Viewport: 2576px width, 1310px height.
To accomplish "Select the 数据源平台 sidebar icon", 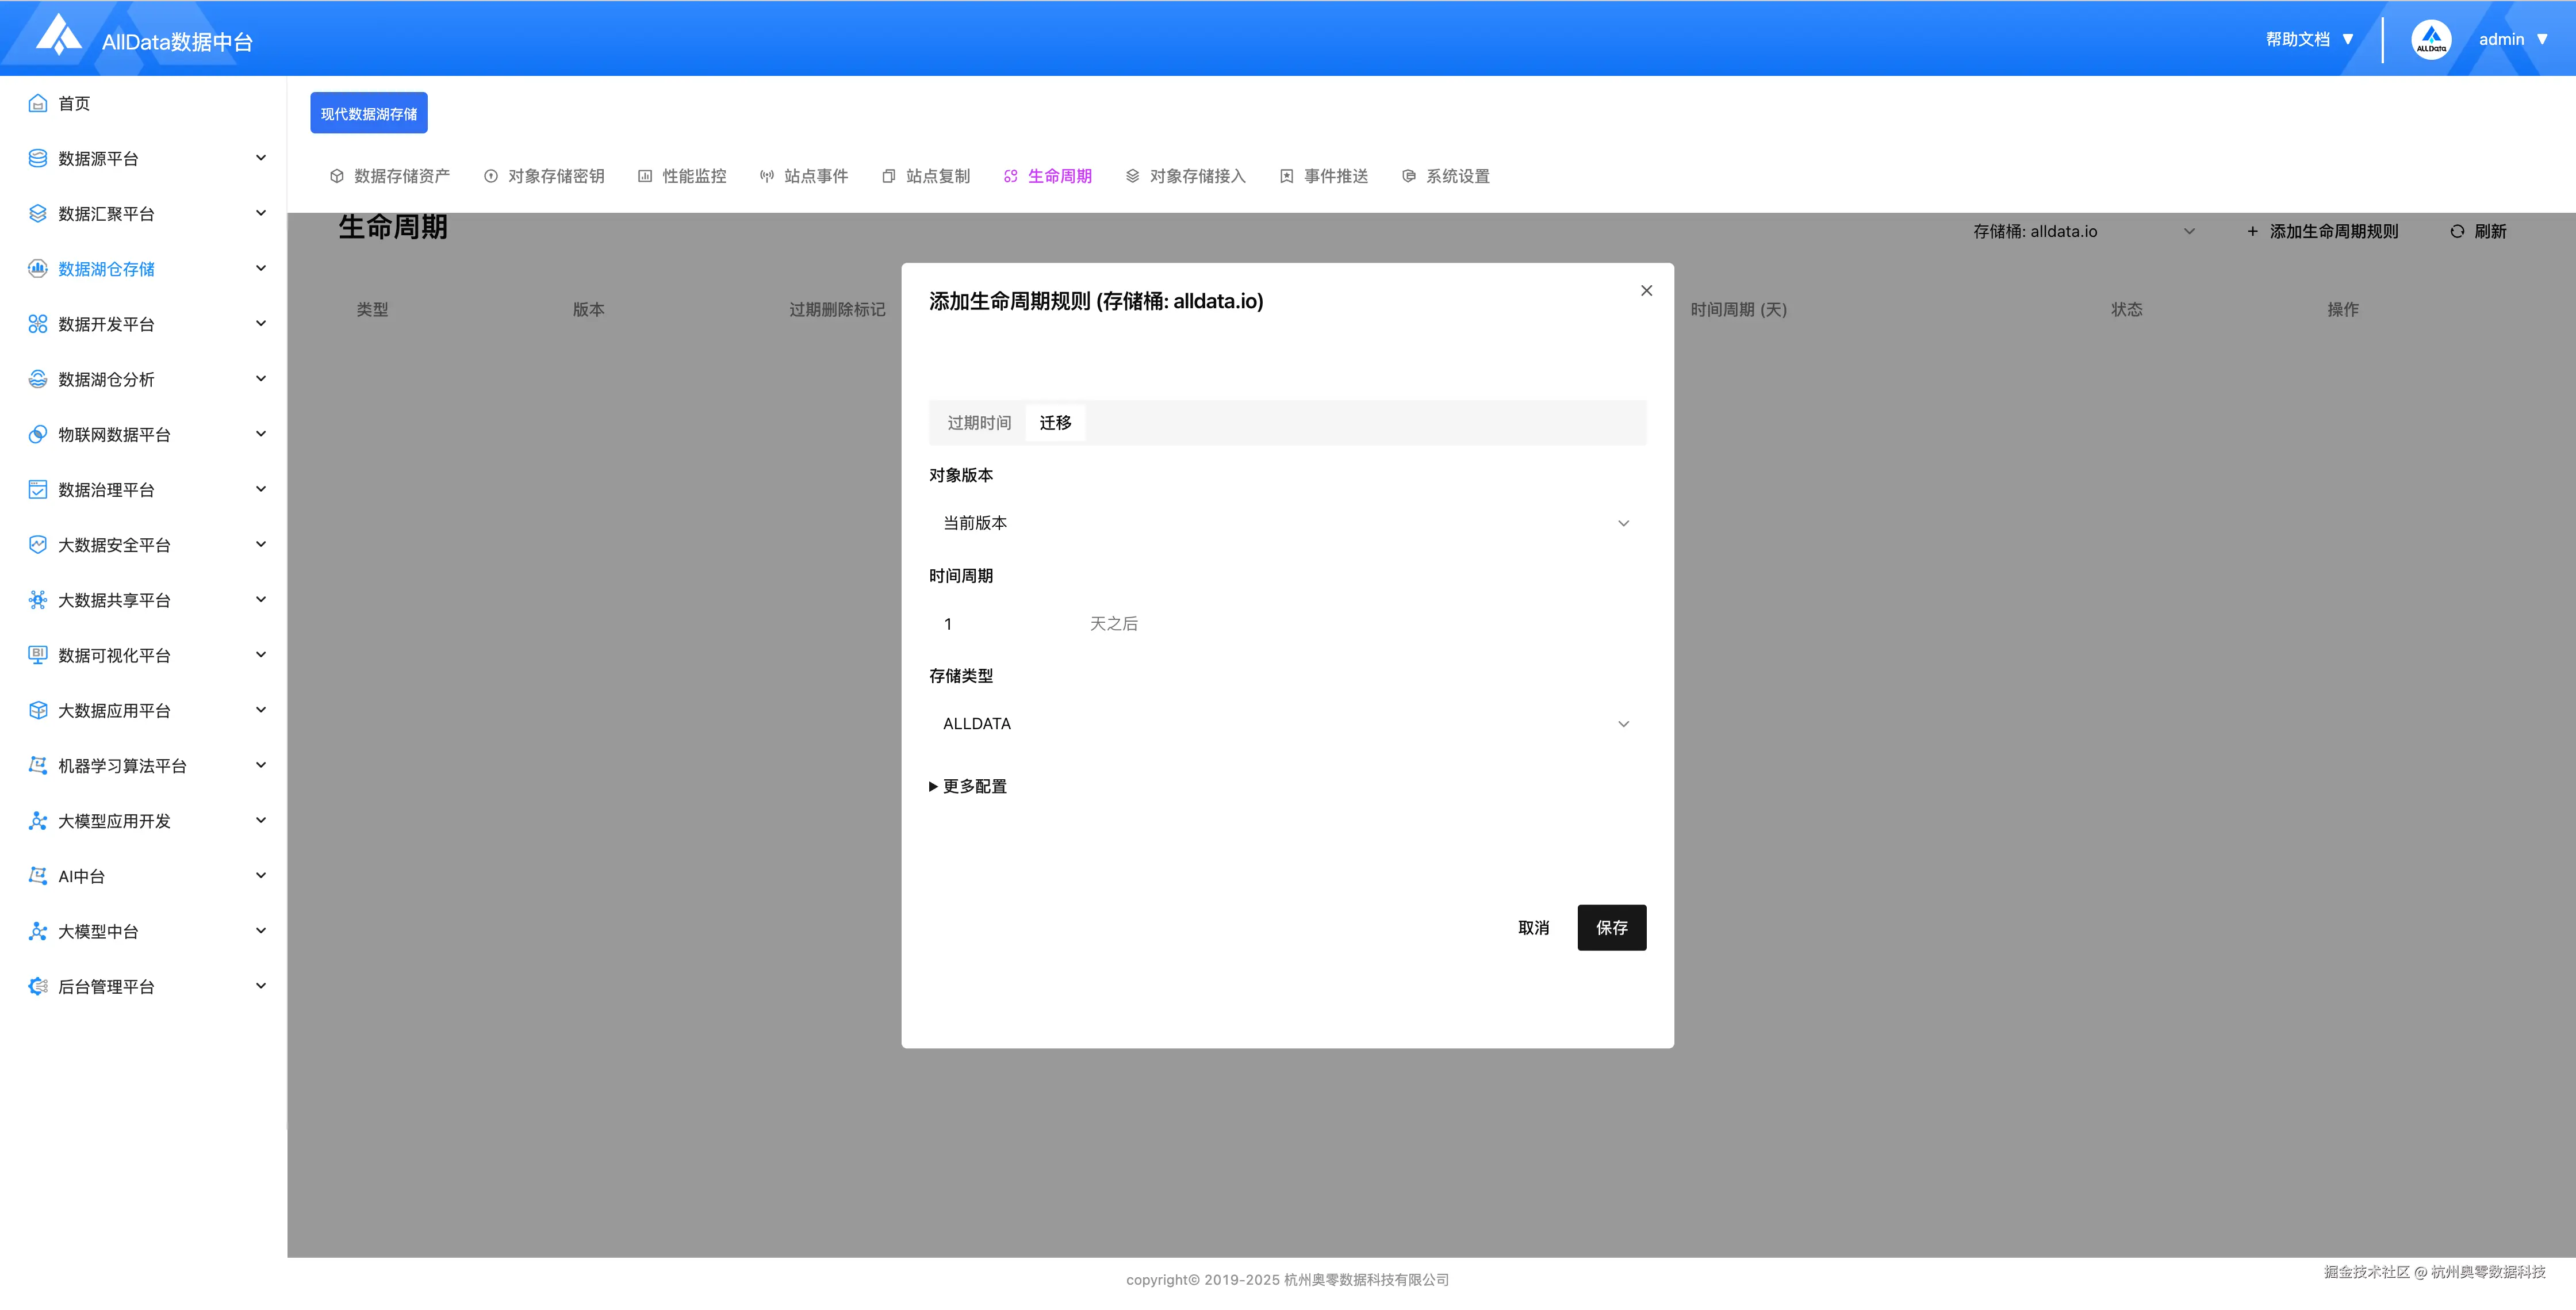I will (37, 157).
